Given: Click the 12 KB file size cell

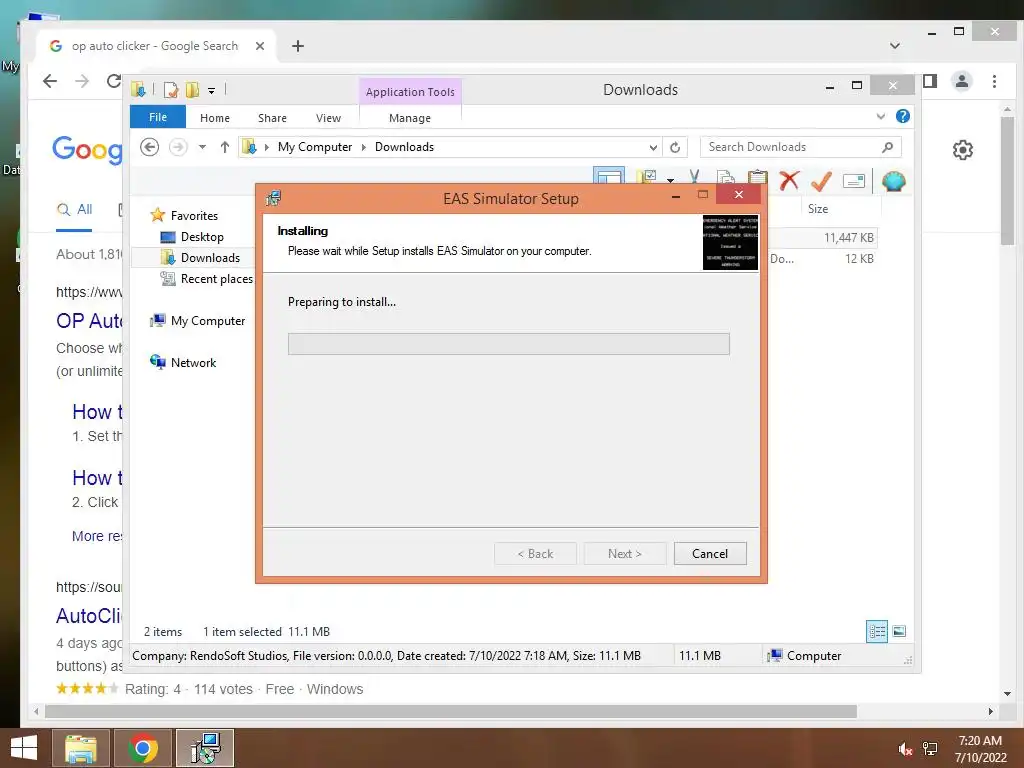Looking at the screenshot, I should [859, 259].
